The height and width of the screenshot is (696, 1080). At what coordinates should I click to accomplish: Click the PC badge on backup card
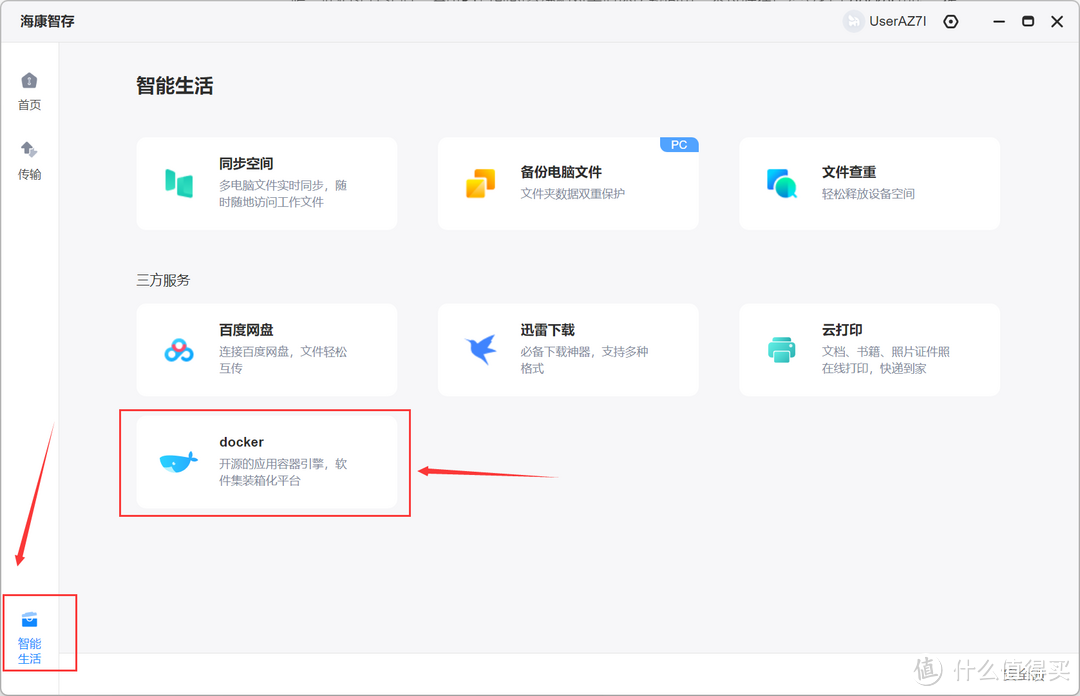coord(679,144)
